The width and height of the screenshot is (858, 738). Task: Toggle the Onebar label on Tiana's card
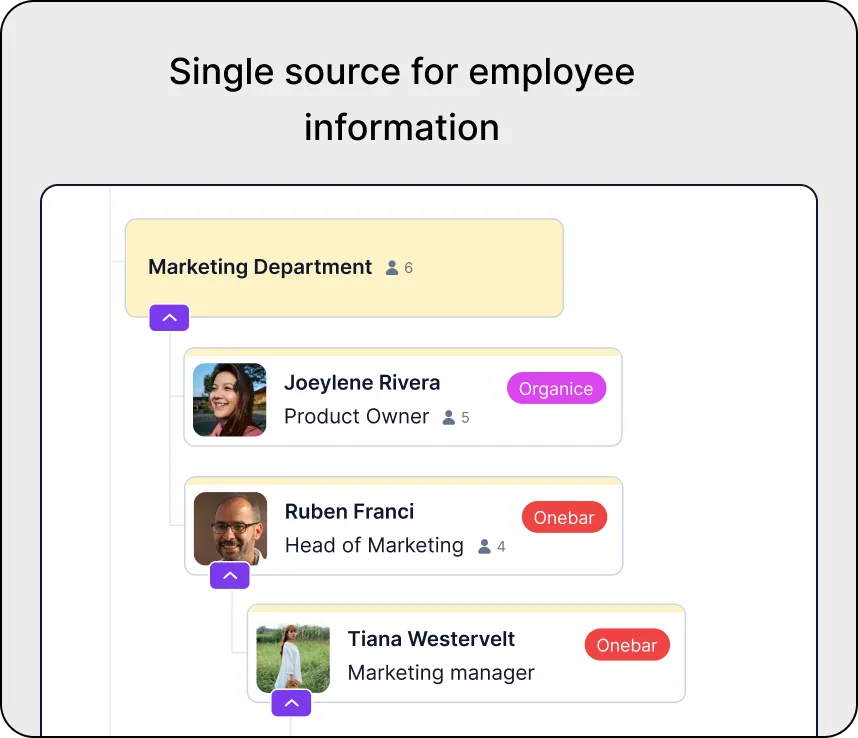[627, 645]
